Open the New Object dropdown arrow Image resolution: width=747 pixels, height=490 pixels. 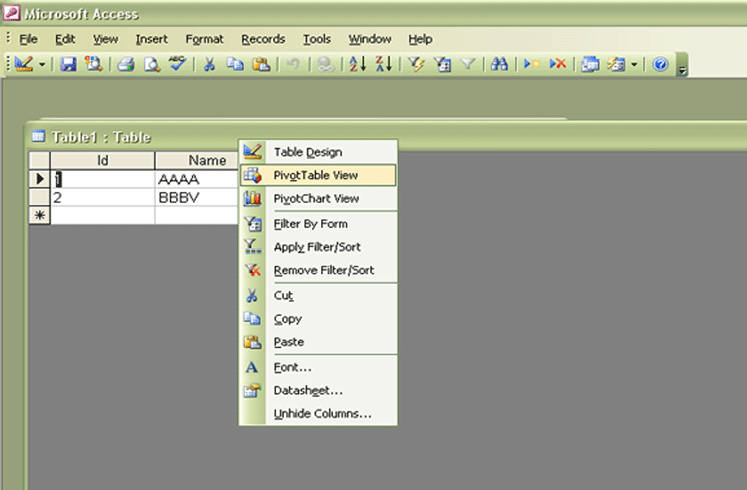[x=634, y=64]
